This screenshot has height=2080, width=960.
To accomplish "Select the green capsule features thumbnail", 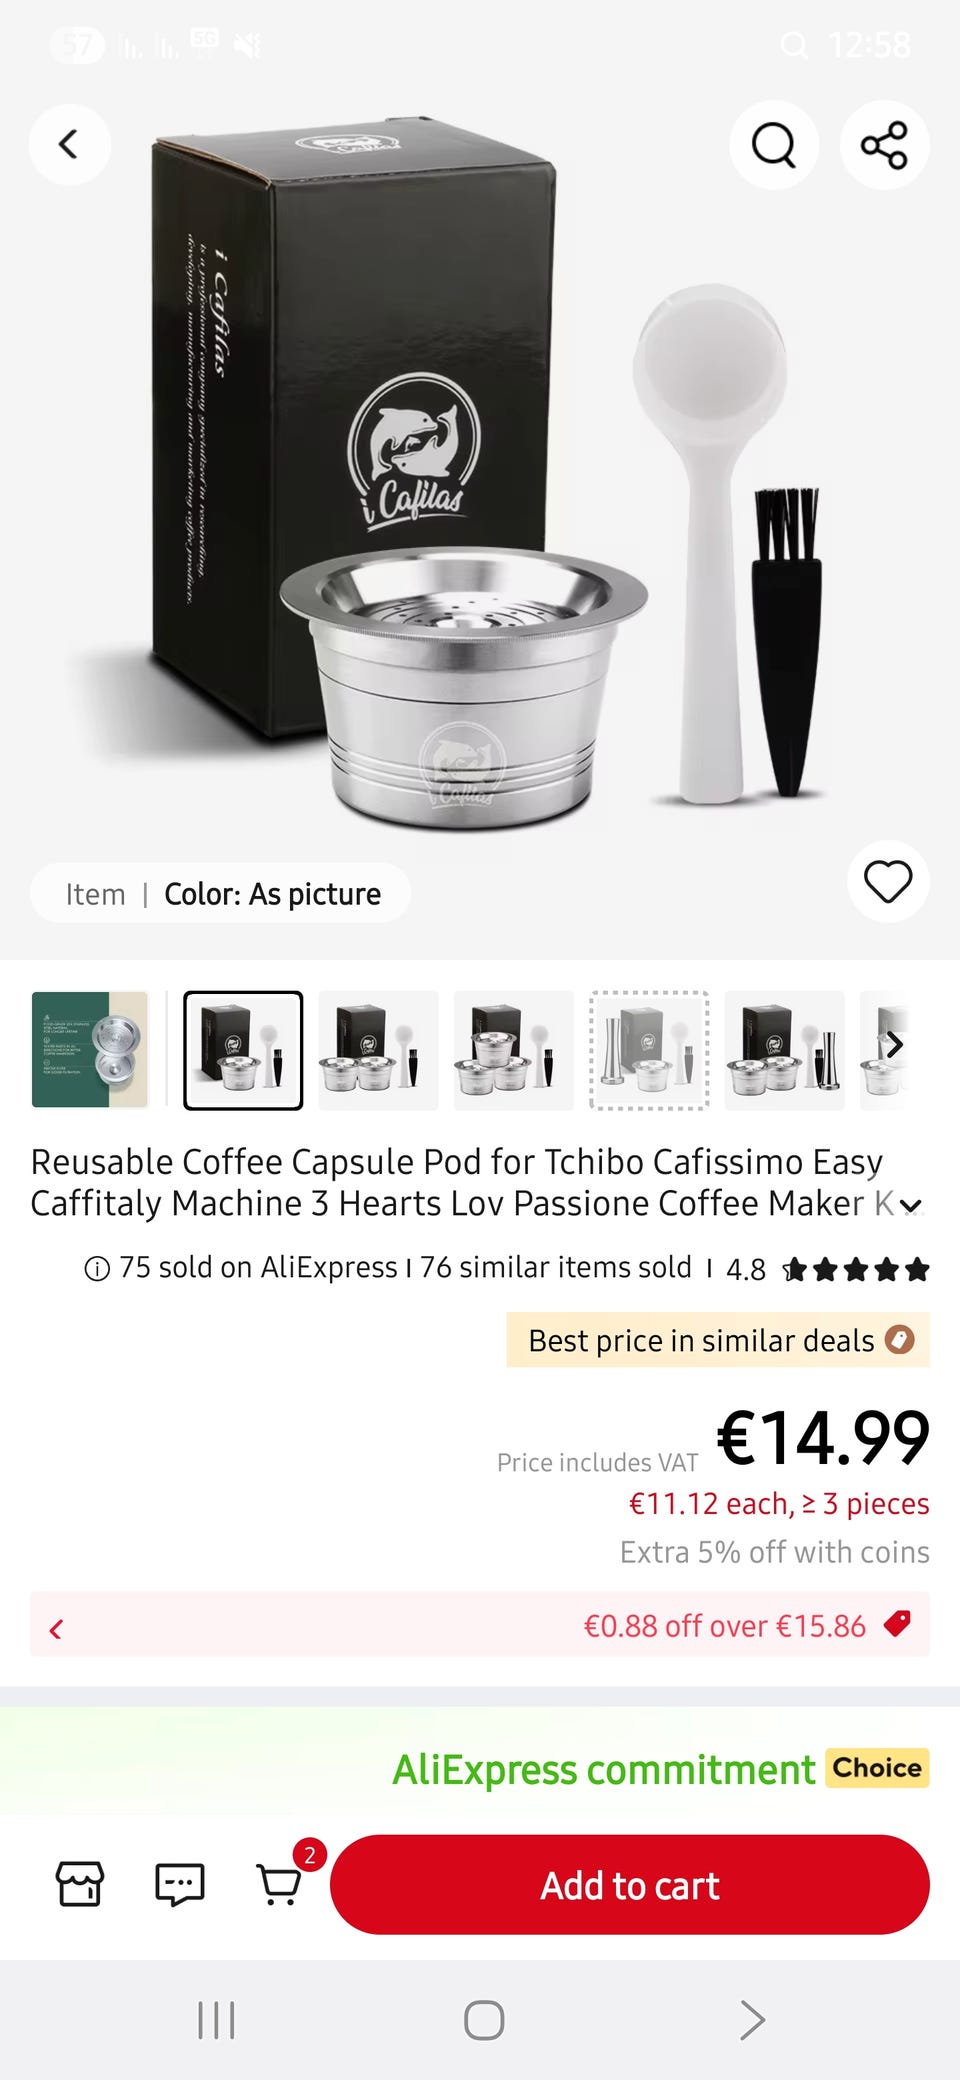I will [x=90, y=1050].
